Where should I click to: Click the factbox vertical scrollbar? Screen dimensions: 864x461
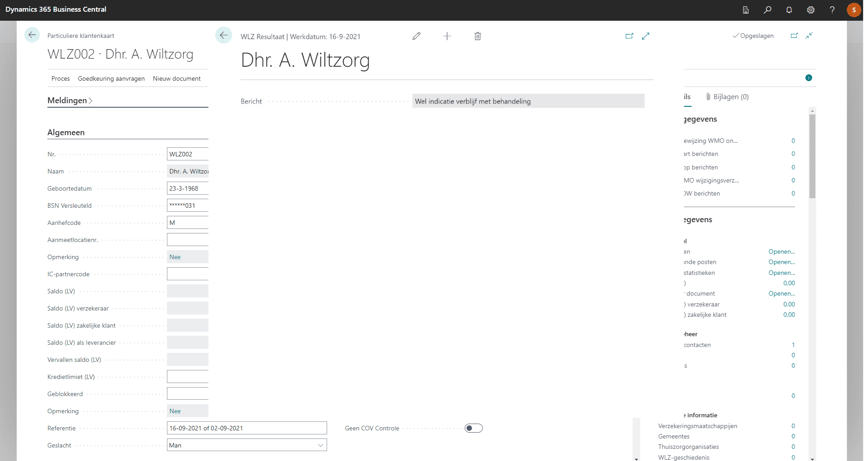tap(812, 156)
